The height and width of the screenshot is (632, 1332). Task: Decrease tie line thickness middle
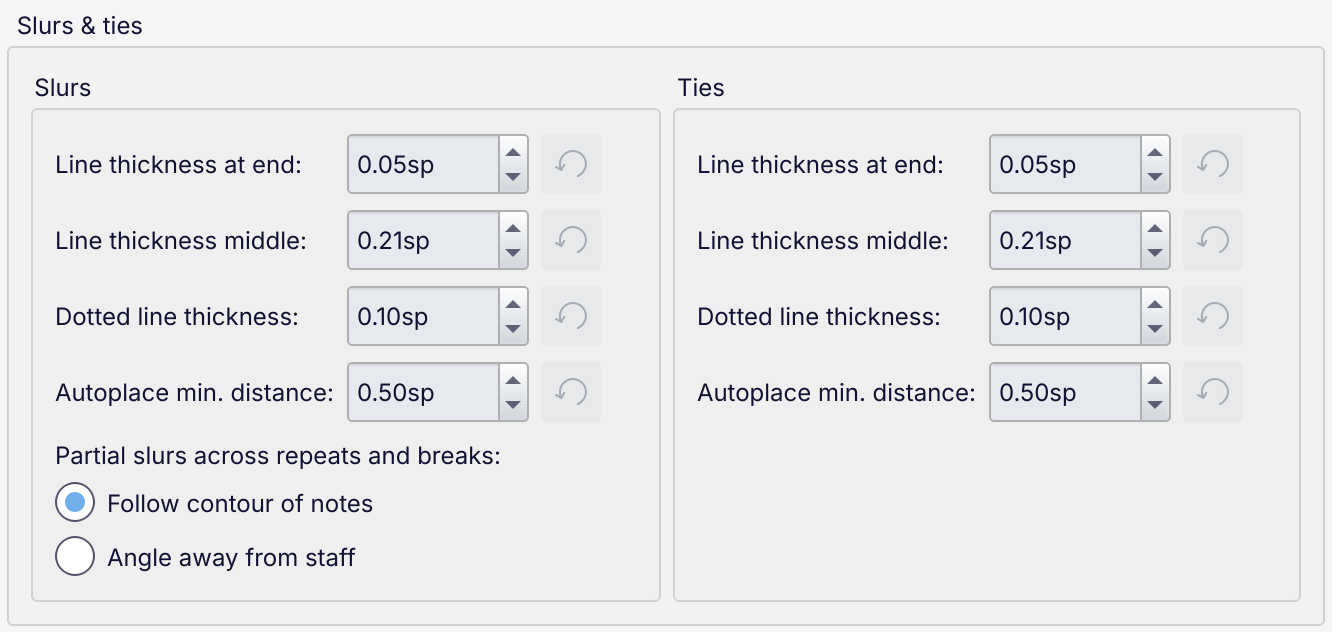[x=1155, y=253]
